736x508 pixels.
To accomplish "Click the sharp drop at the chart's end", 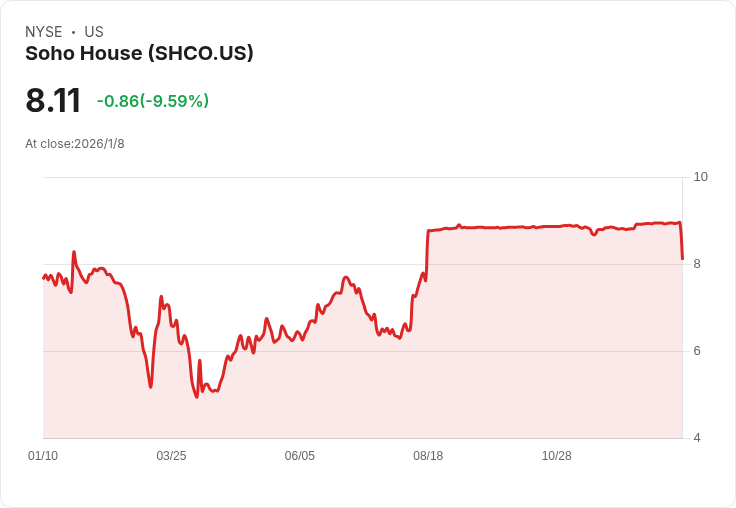I will 681,242.
